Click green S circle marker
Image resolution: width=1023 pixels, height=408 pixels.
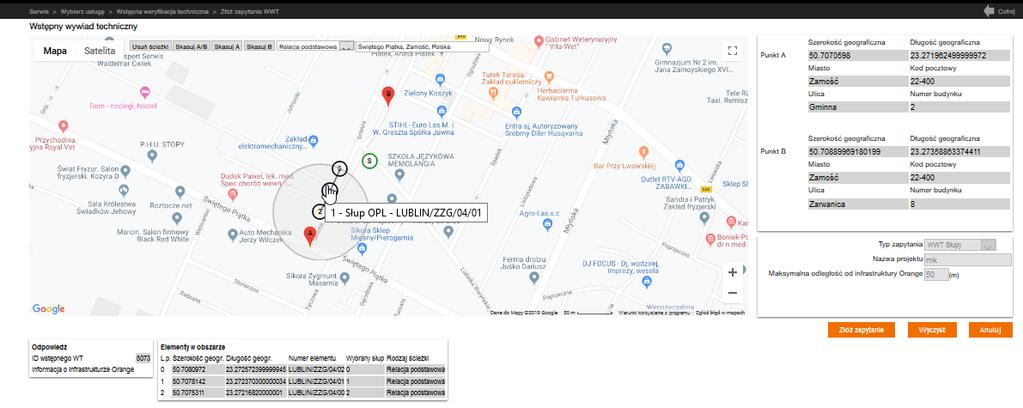370,160
